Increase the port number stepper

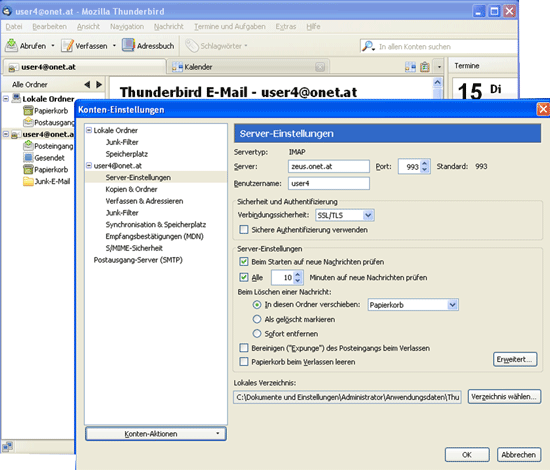click(425, 163)
